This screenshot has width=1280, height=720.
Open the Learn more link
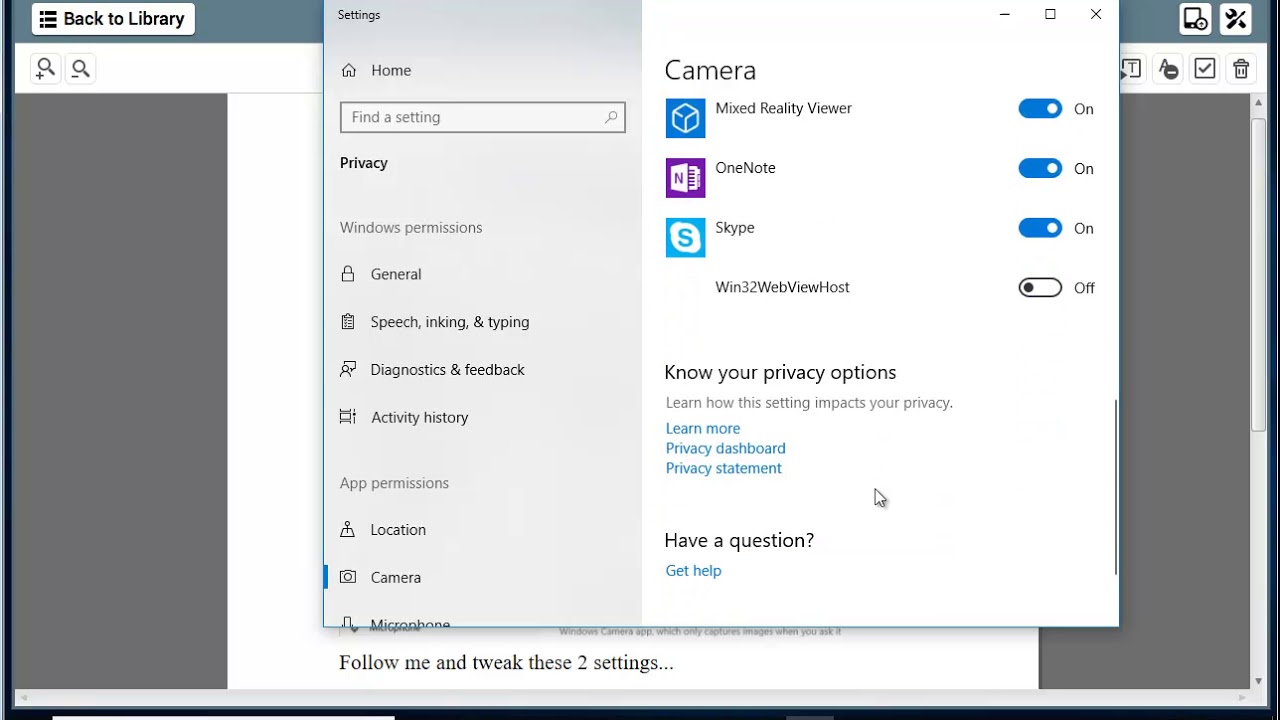pyautogui.click(x=703, y=428)
